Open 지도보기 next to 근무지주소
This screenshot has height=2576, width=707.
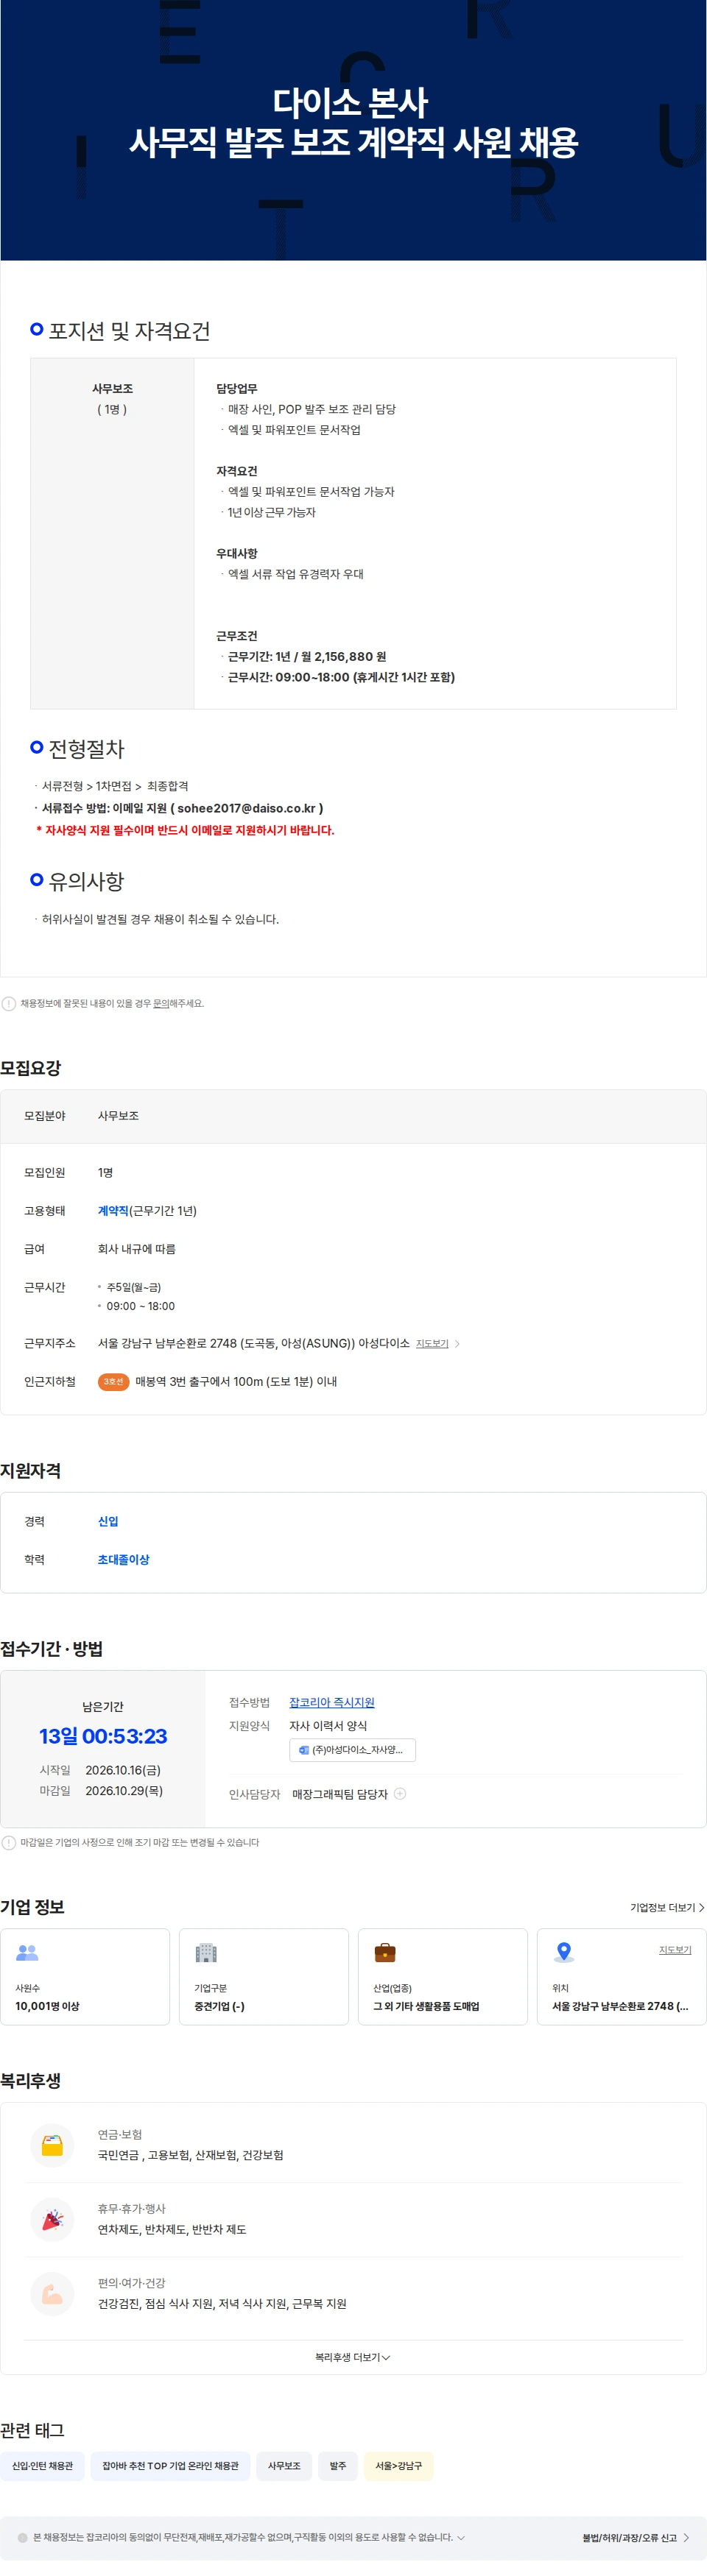432,1343
